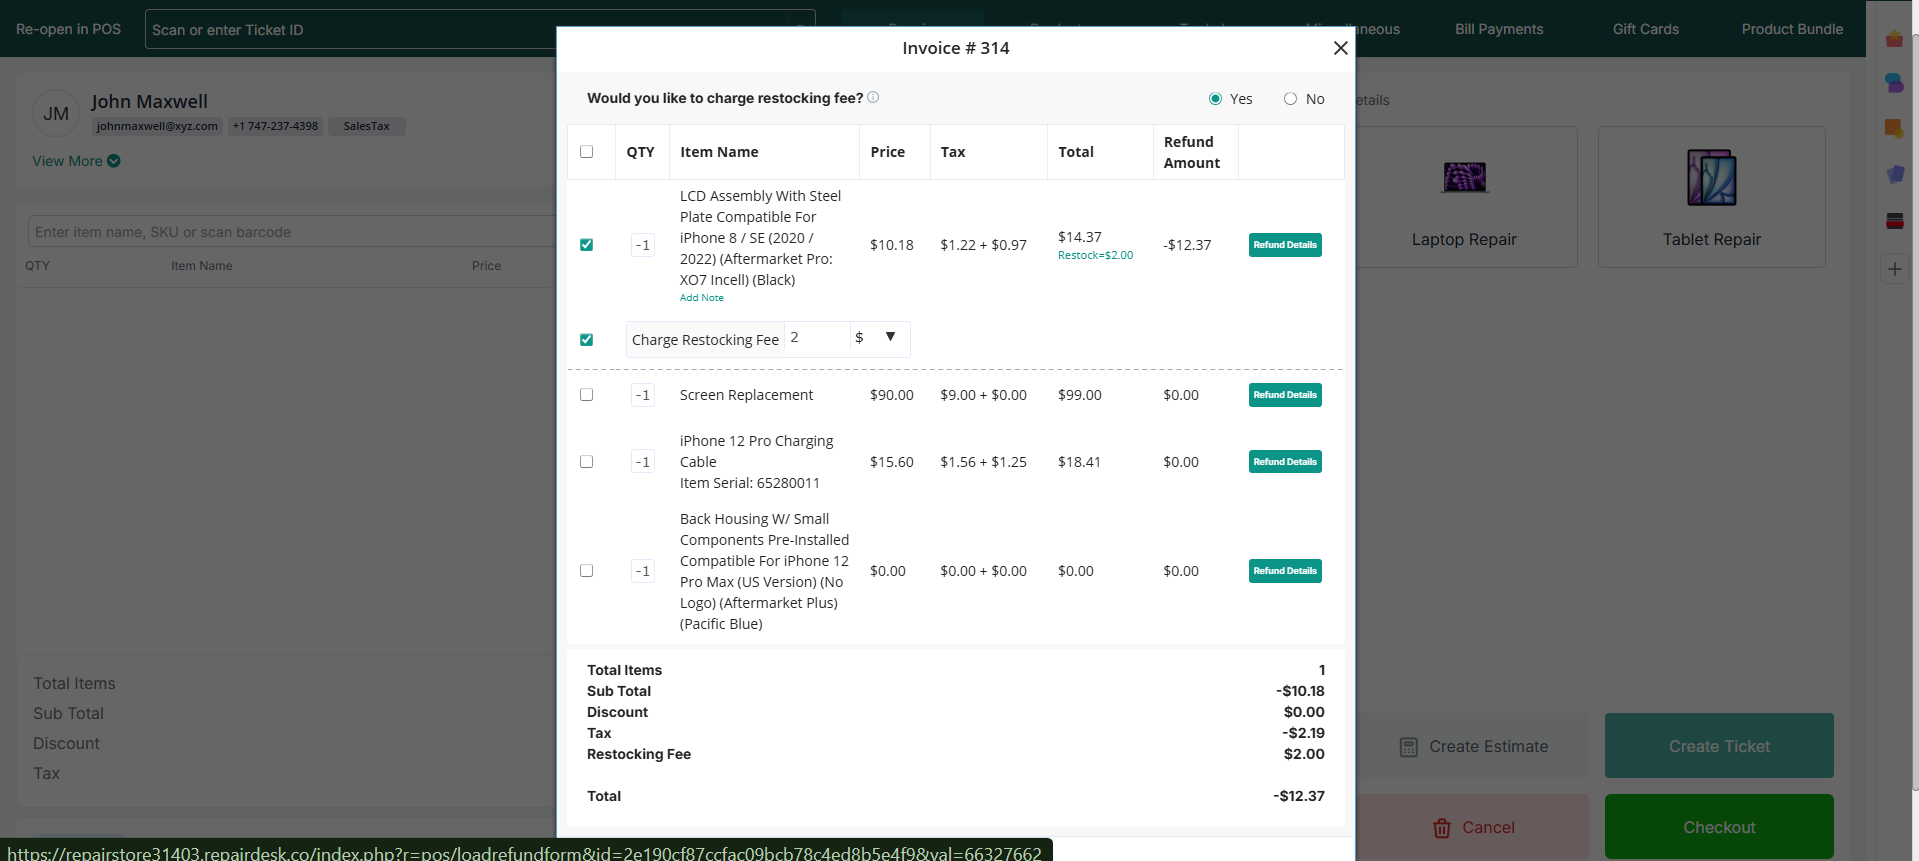Click quantity box for Screen Replacement
This screenshot has width=1919, height=861.
(643, 395)
